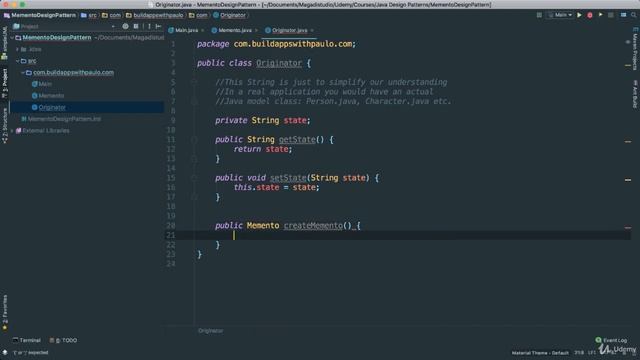Collapse com.buildappswithpaulo.com package node
640x360 pixels.
[23, 73]
